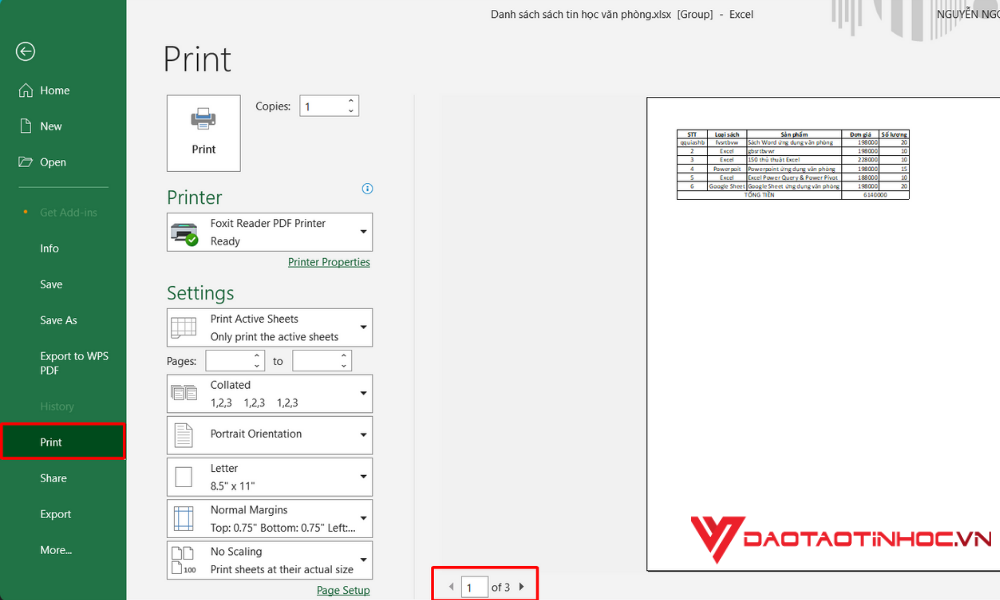Open the Foxit Reader PDF Printer dropdown
This screenshot has height=600, width=1000.
[269, 231]
